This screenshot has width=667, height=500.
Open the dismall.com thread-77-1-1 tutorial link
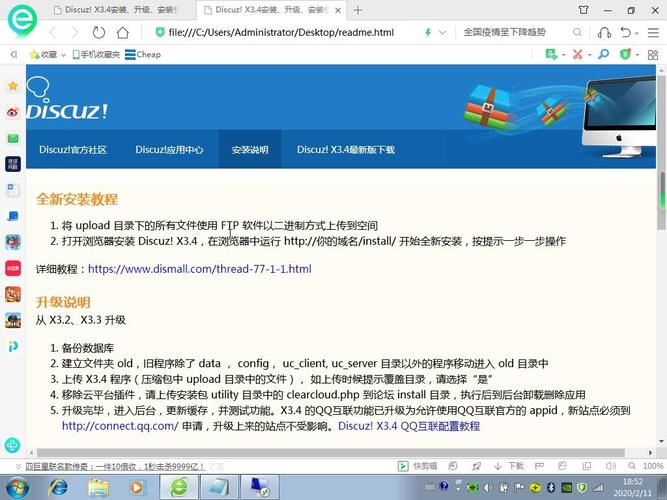point(200,269)
